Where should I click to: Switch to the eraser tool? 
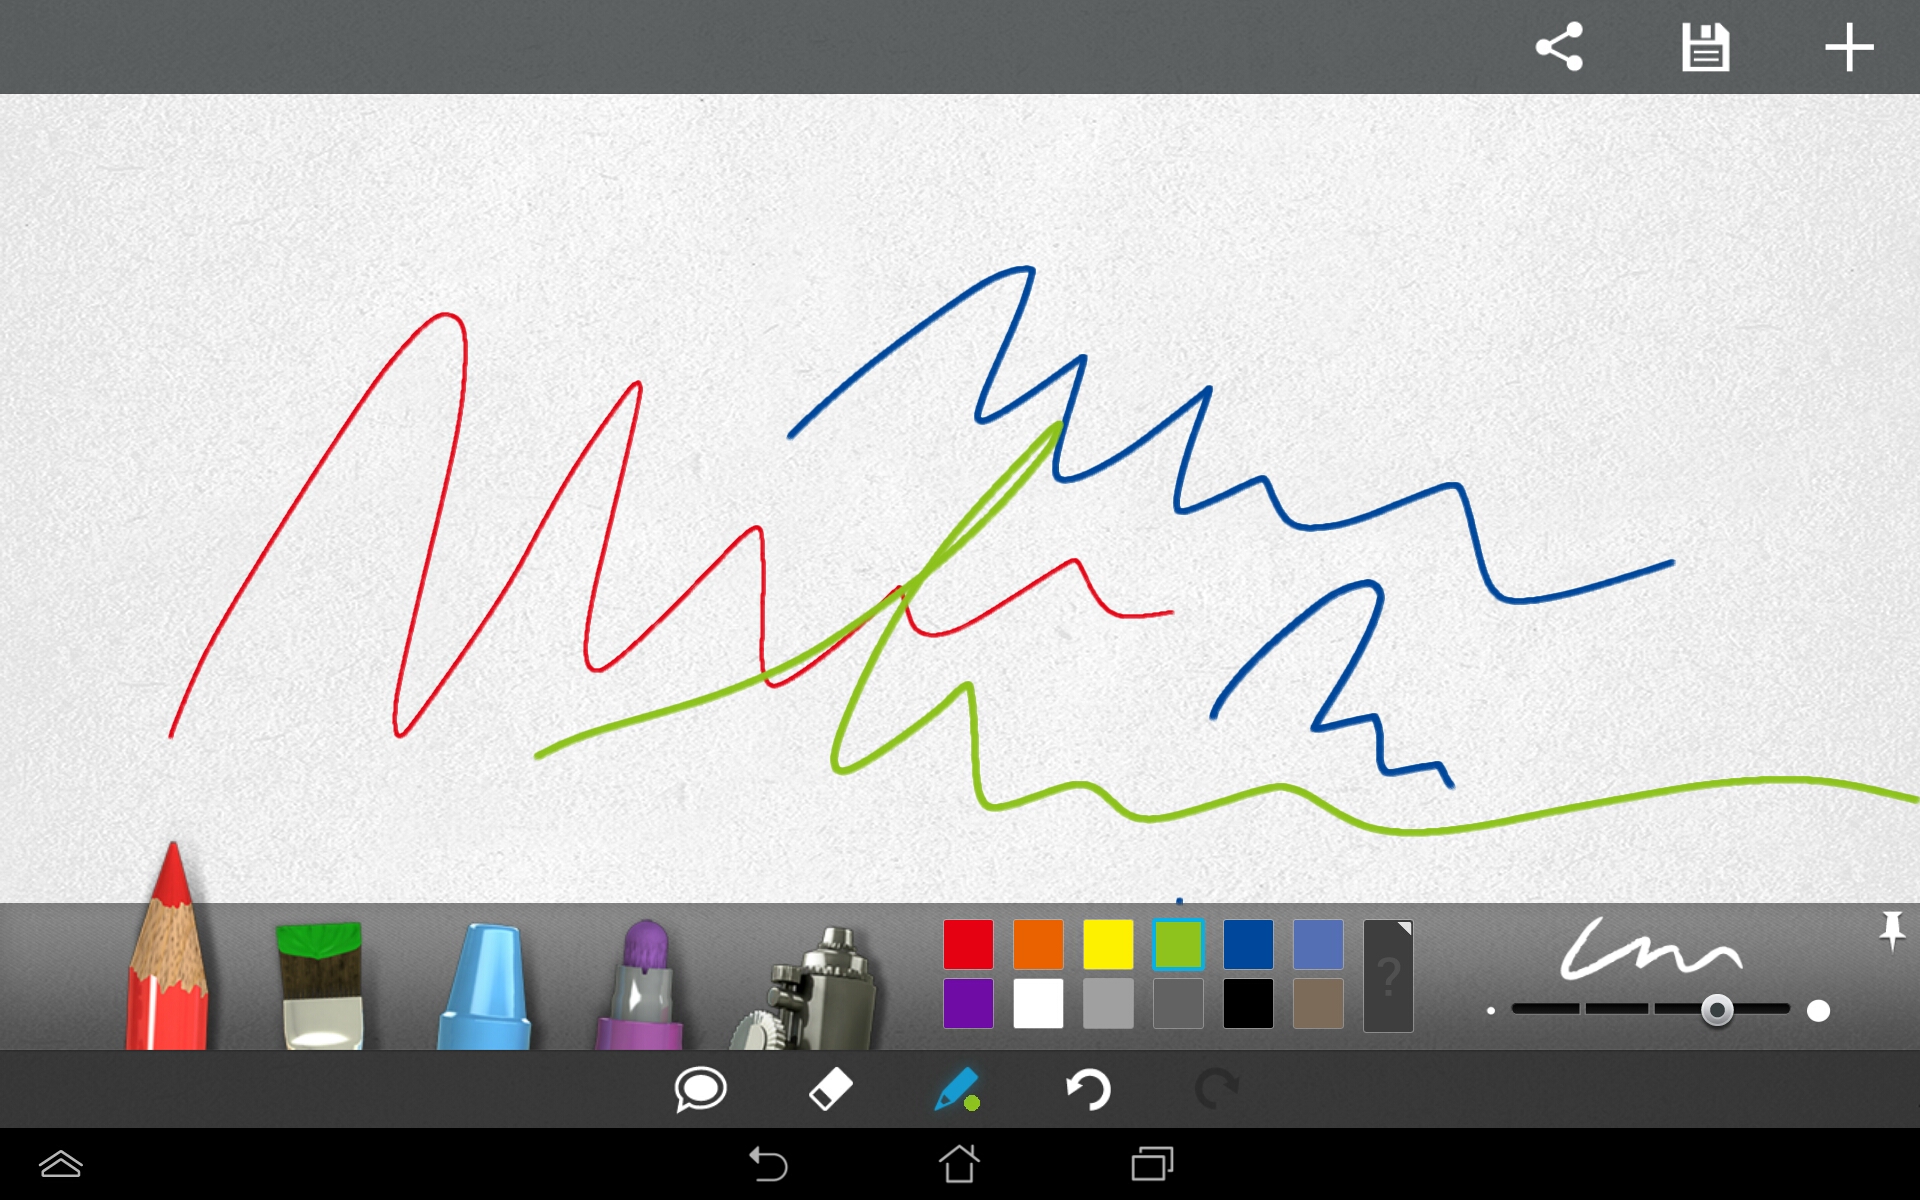830,1089
